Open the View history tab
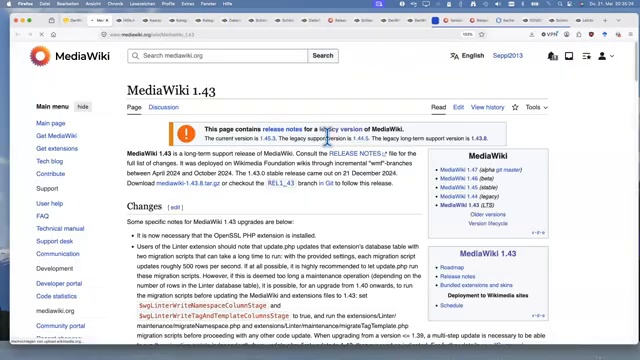640x360 pixels. (487, 107)
